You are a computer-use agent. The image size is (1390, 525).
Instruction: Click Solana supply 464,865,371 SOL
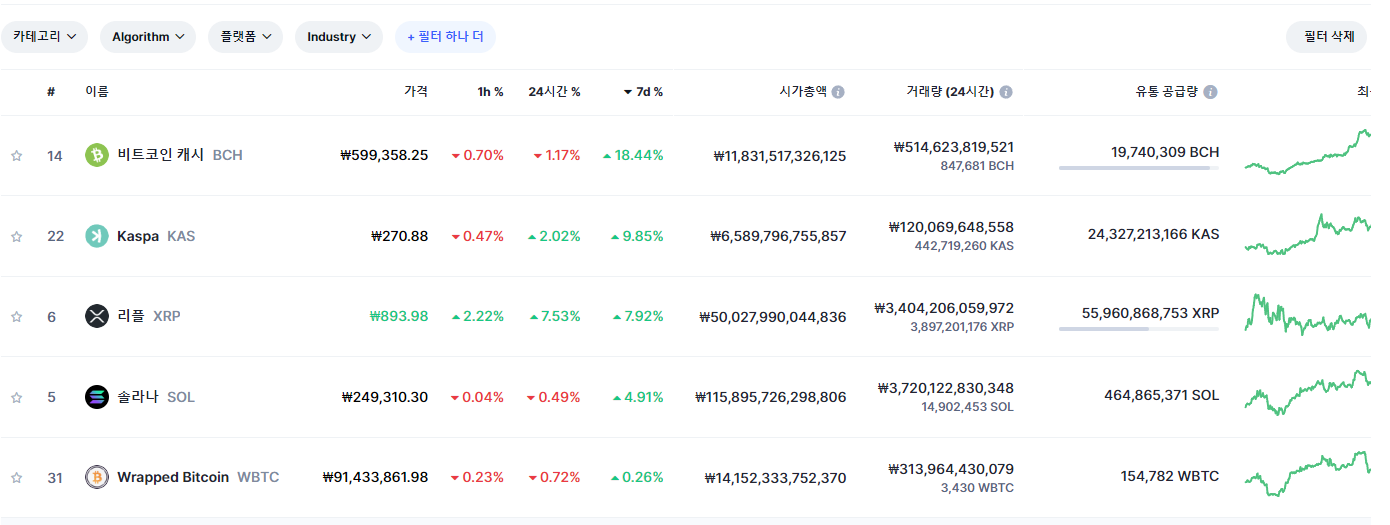tap(1162, 395)
